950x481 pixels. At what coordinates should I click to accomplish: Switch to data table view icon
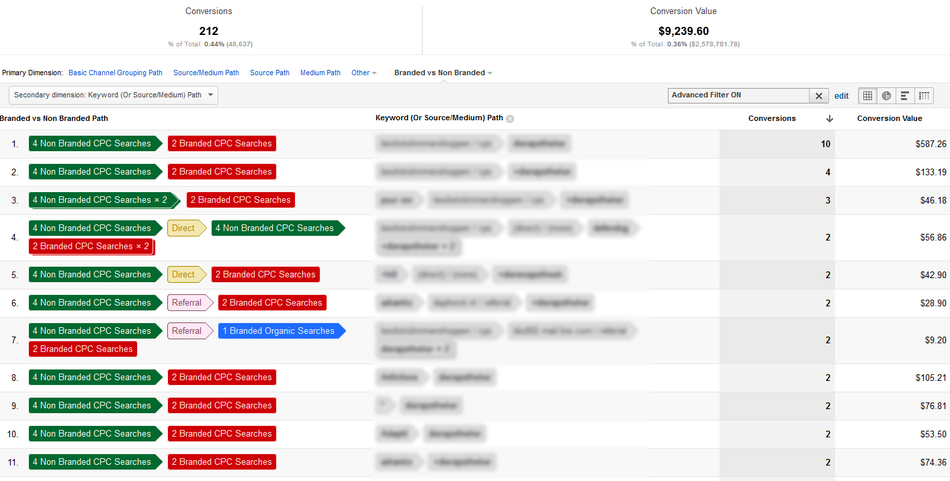click(x=868, y=96)
